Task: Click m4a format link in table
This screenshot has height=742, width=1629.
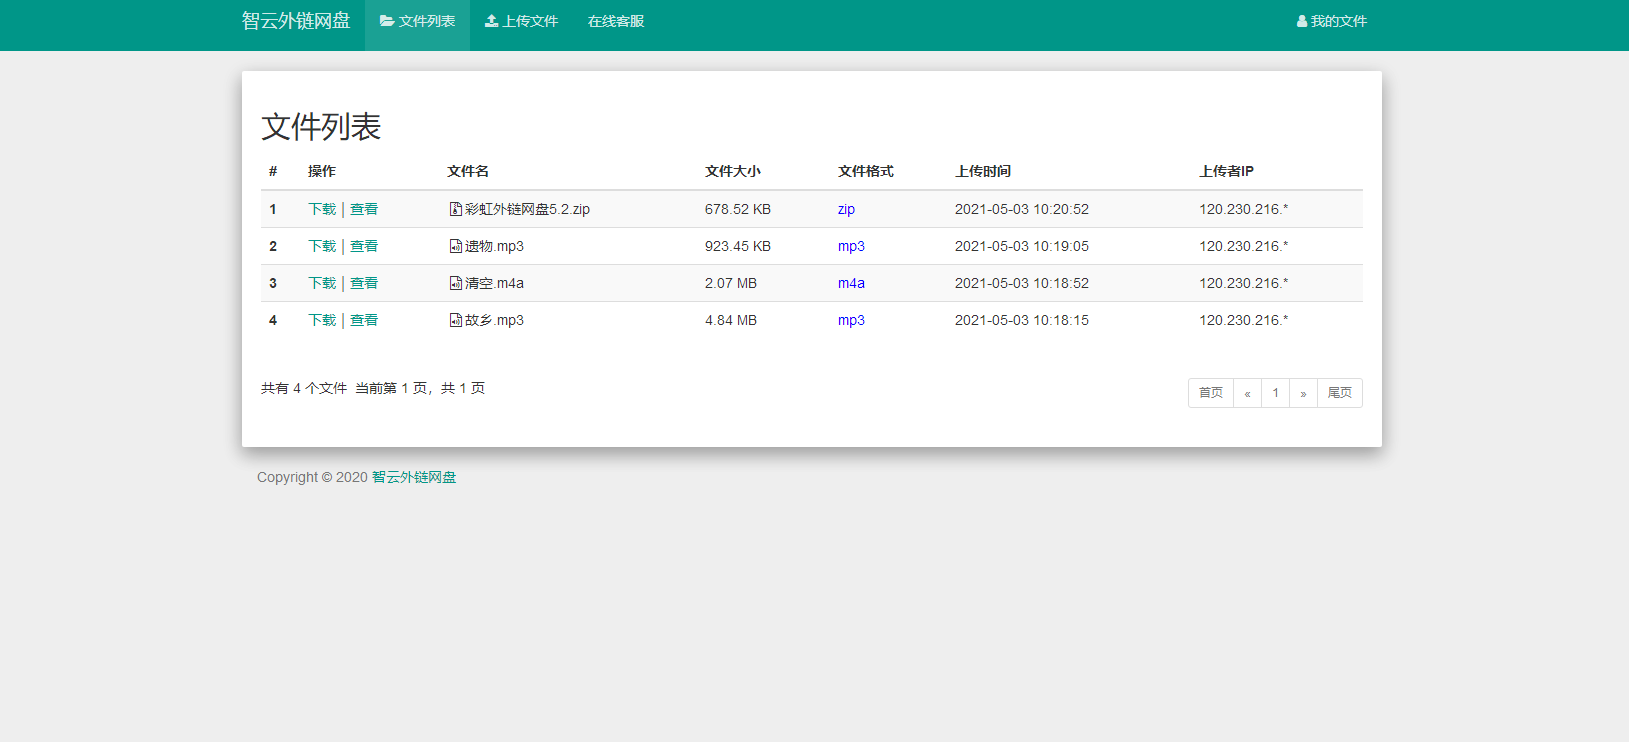Action: click(851, 283)
